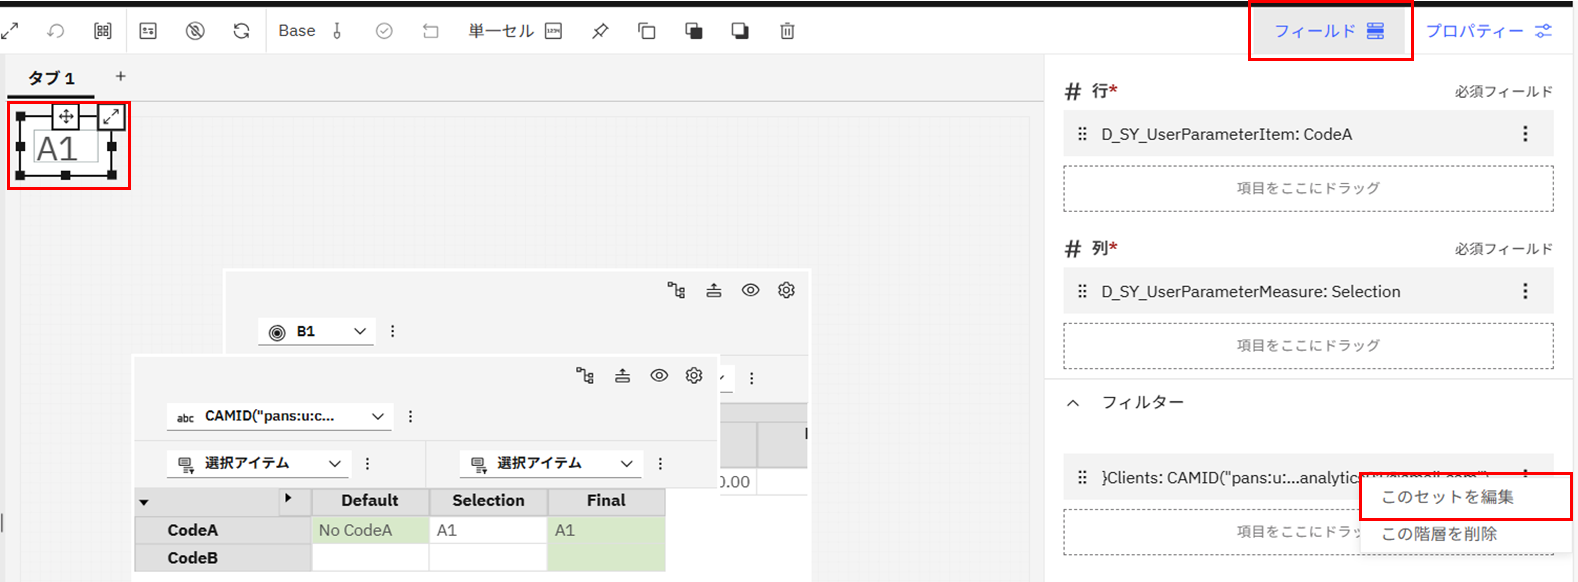Select the タブ 1 sheet tab
This screenshot has height=582, width=1578.
pos(51,78)
